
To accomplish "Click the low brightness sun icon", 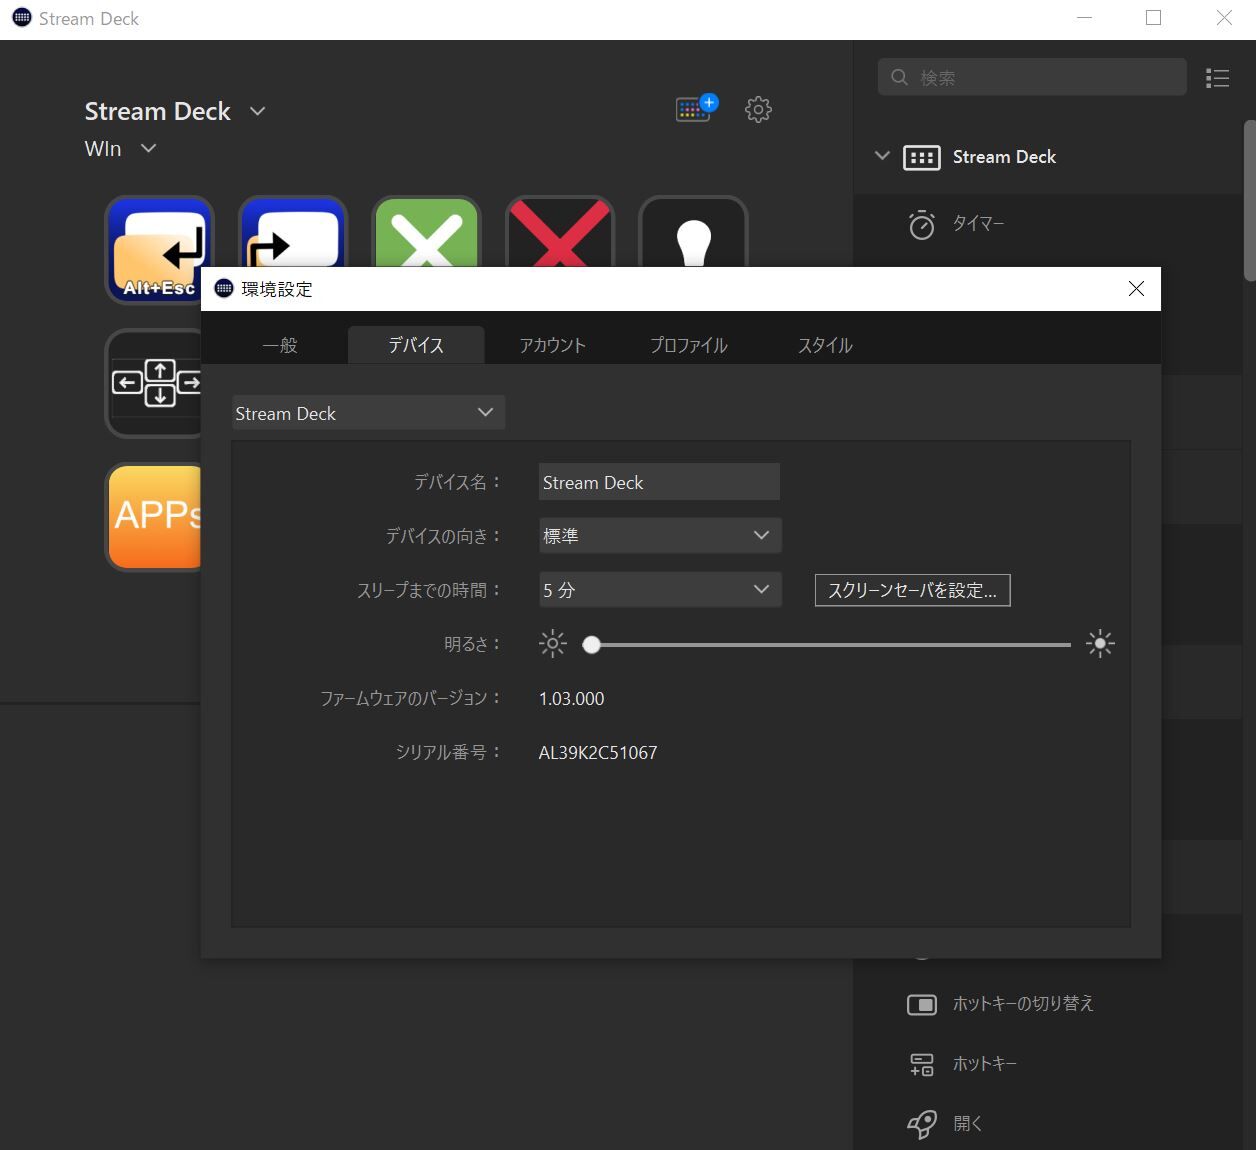I will (553, 643).
